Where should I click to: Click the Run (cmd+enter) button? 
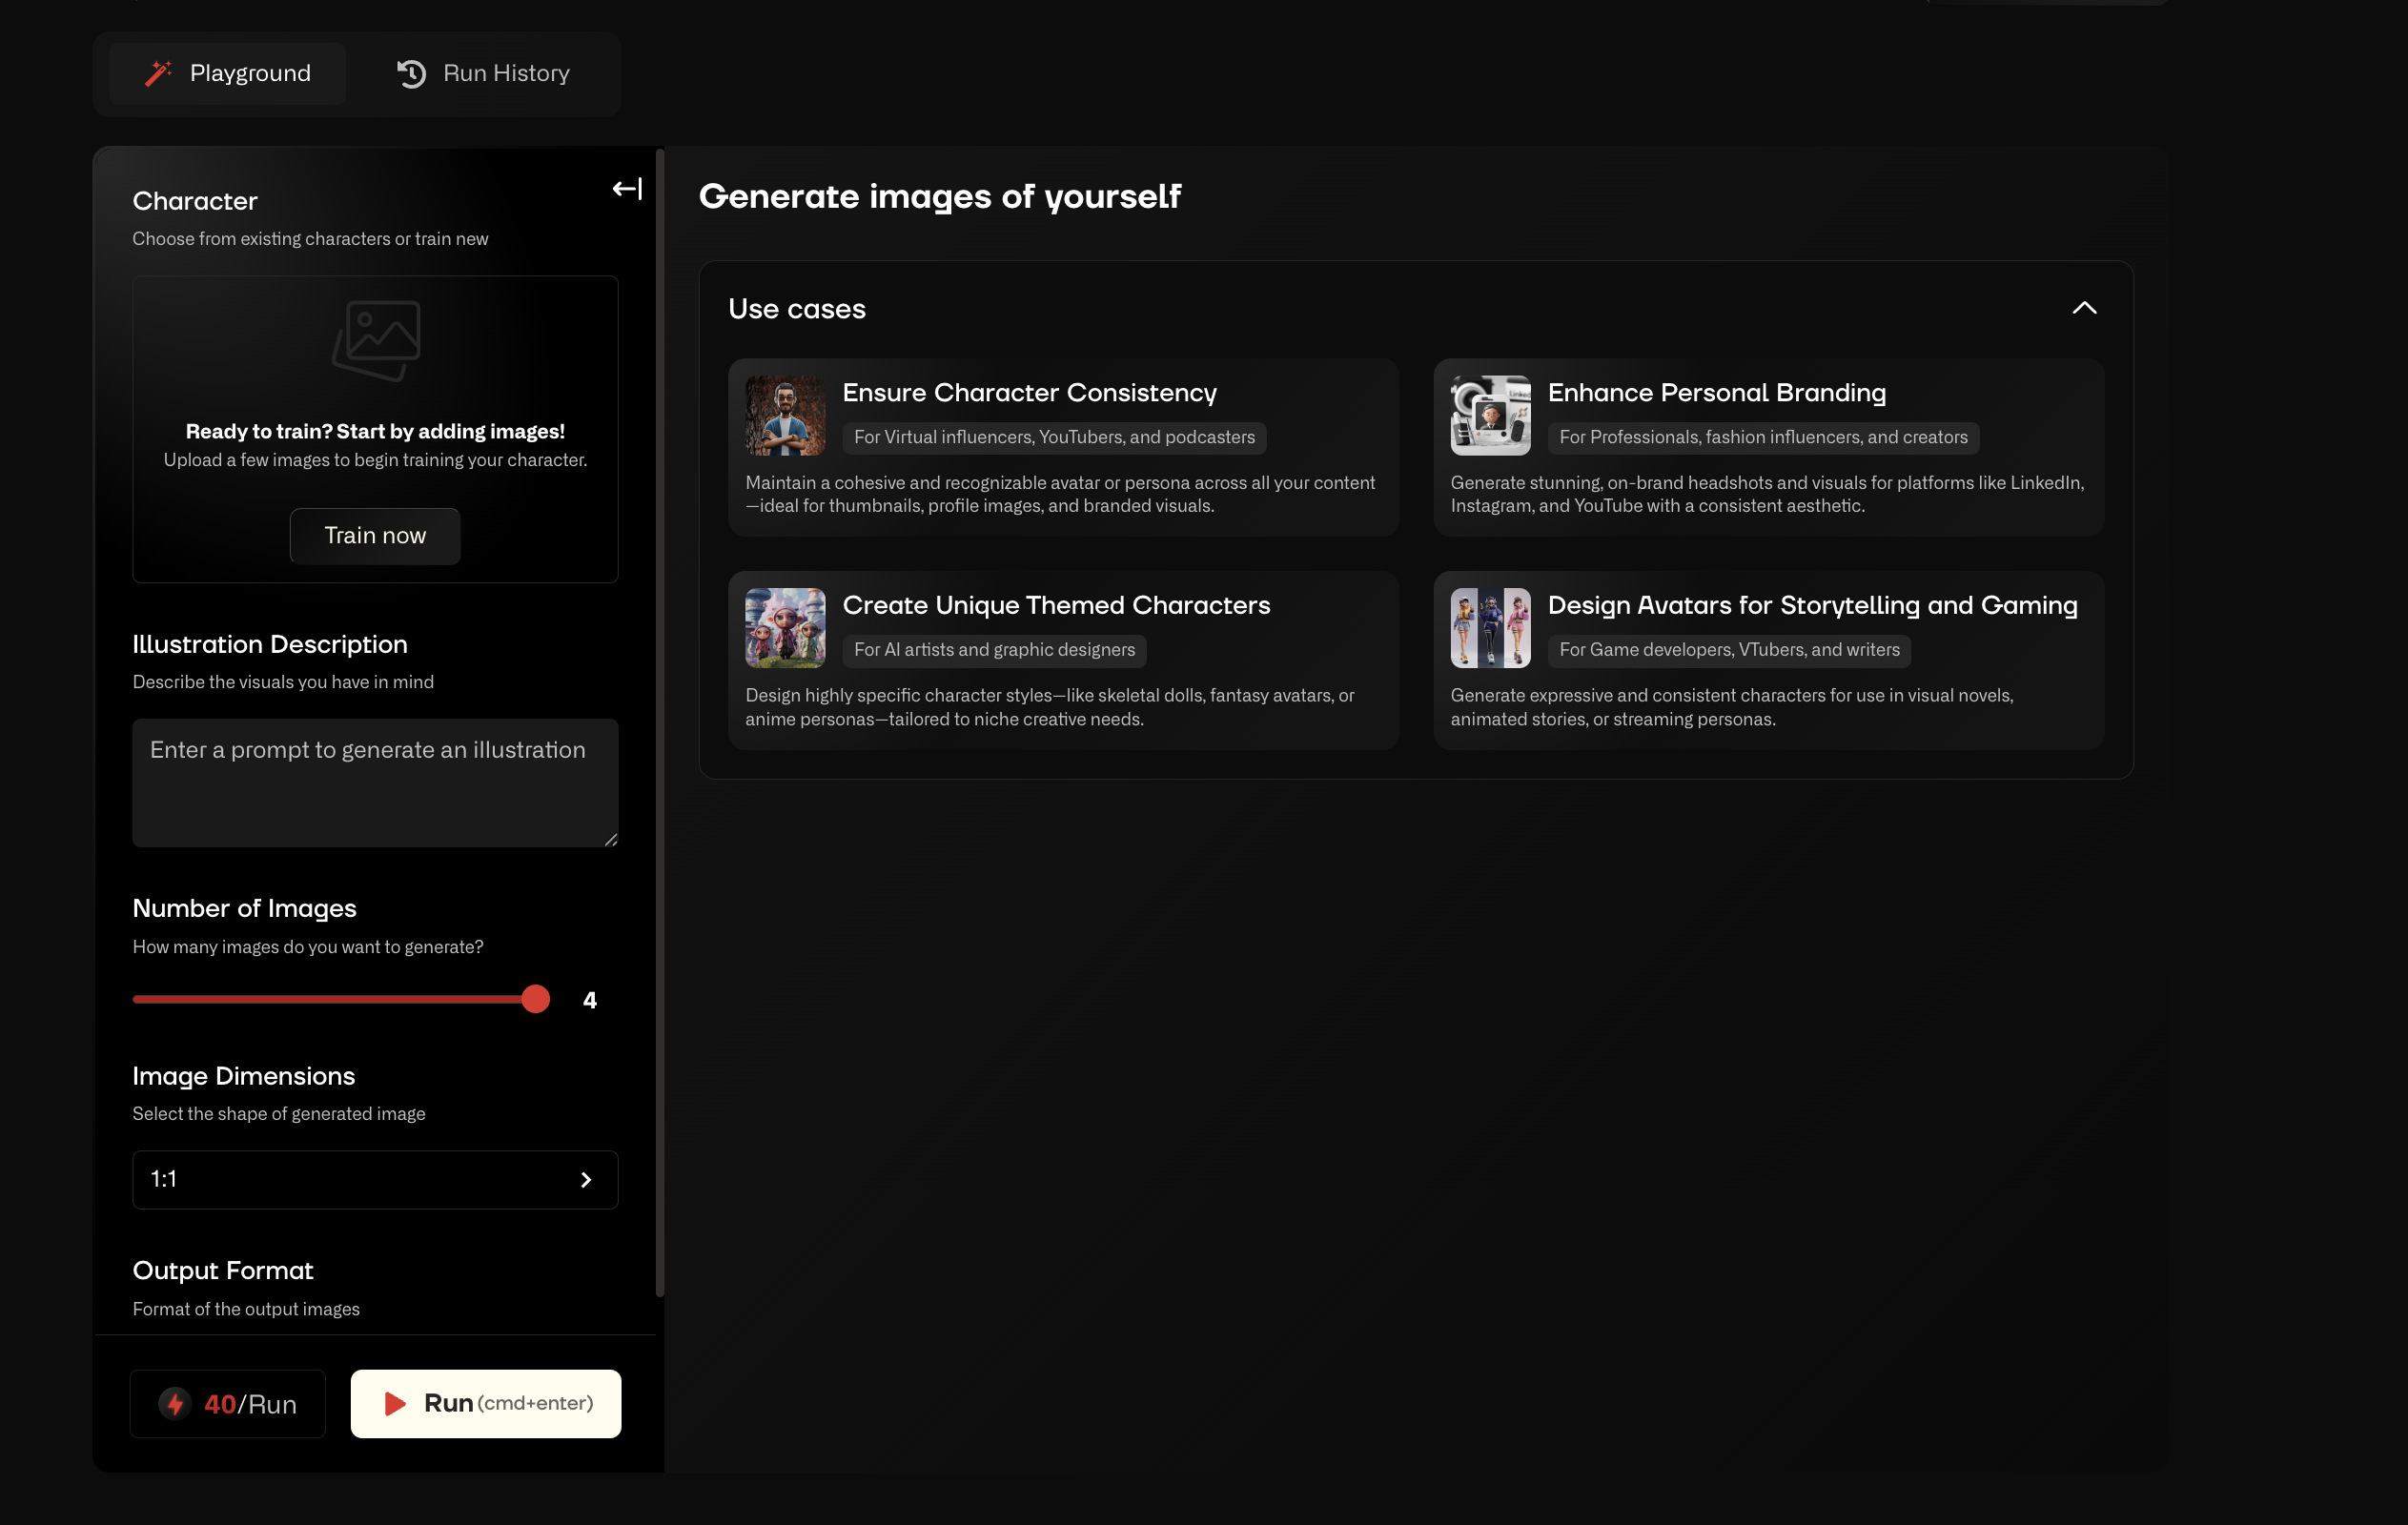tap(486, 1403)
